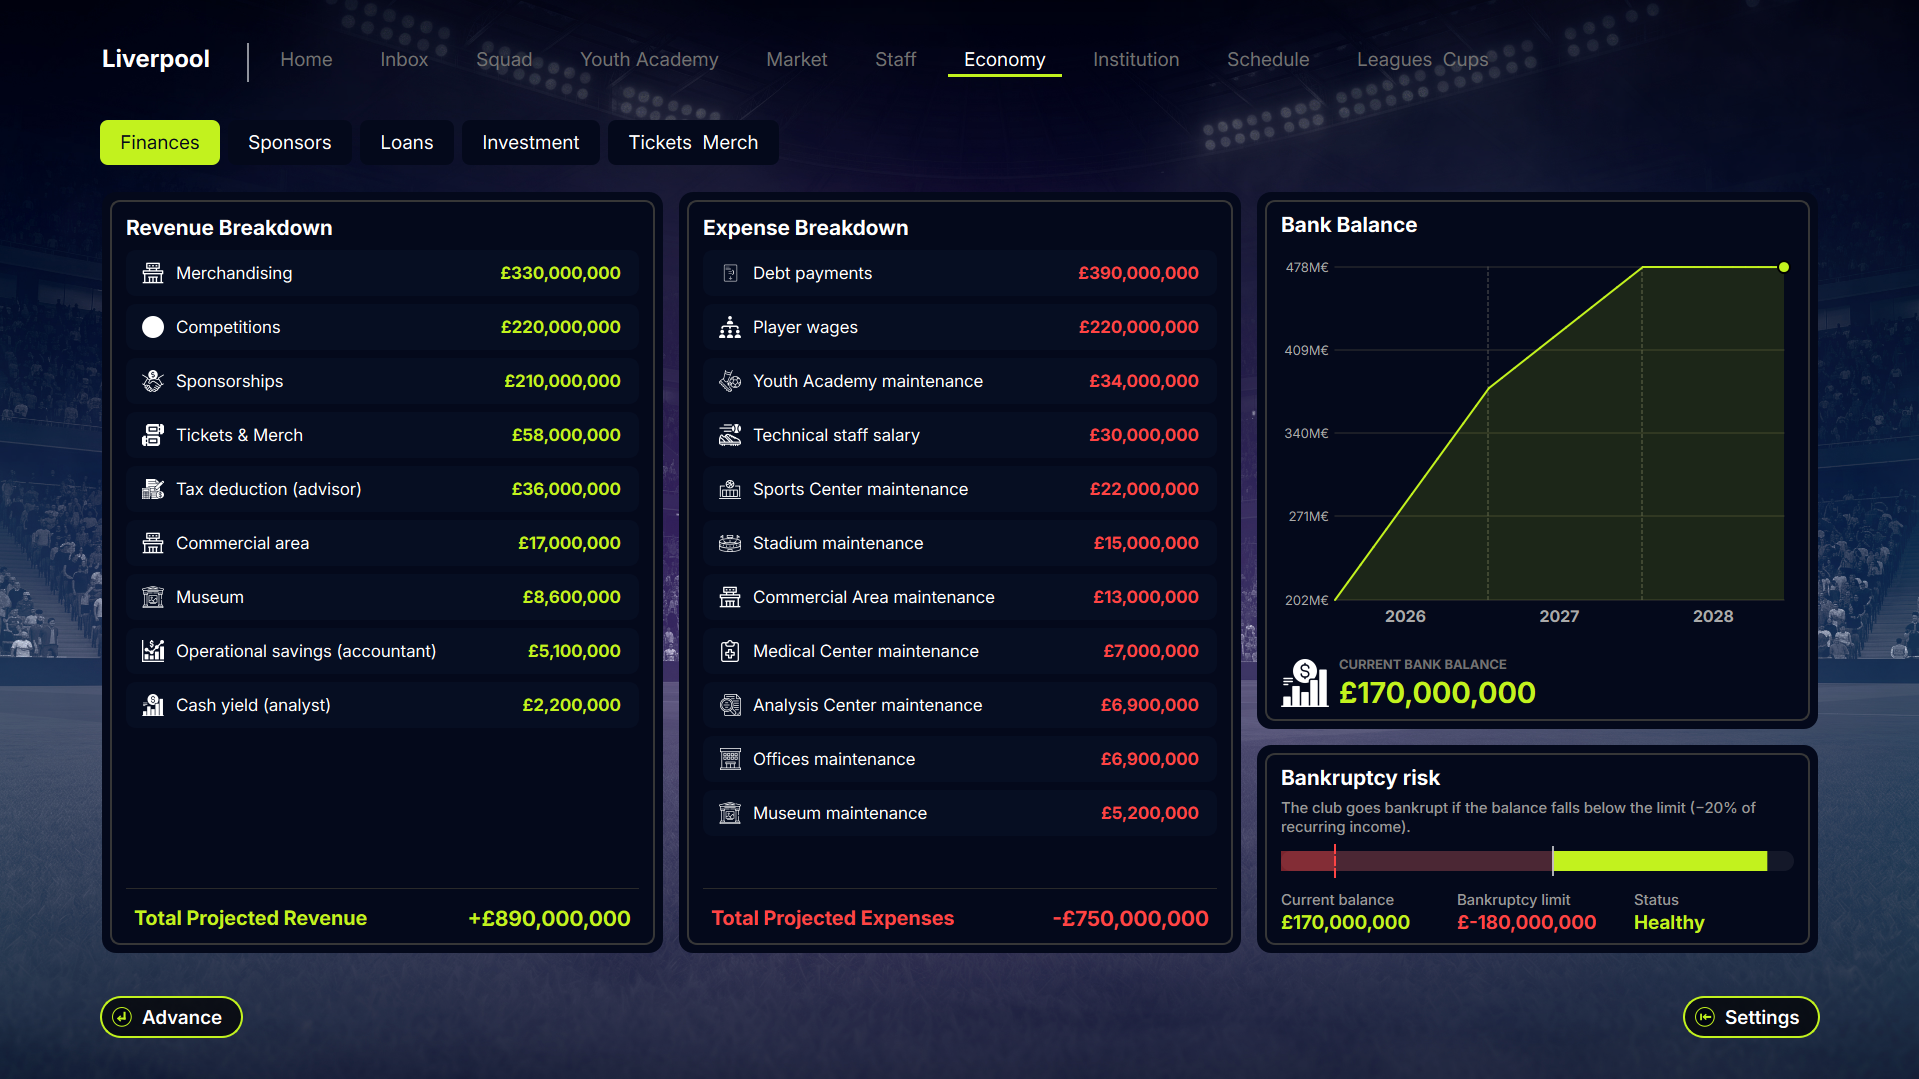The image size is (1919, 1079).
Task: Select the Economy menu item
Action: tap(1004, 60)
